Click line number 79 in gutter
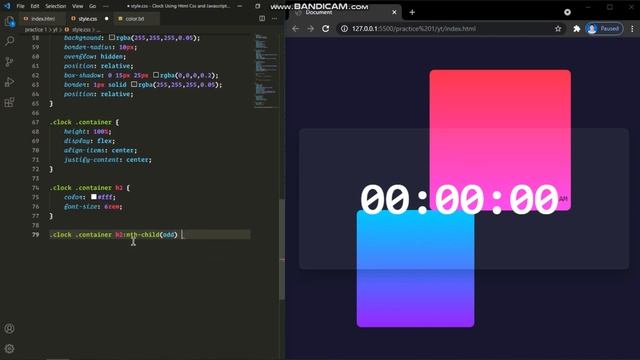This screenshot has width=640, height=360. tap(36, 235)
